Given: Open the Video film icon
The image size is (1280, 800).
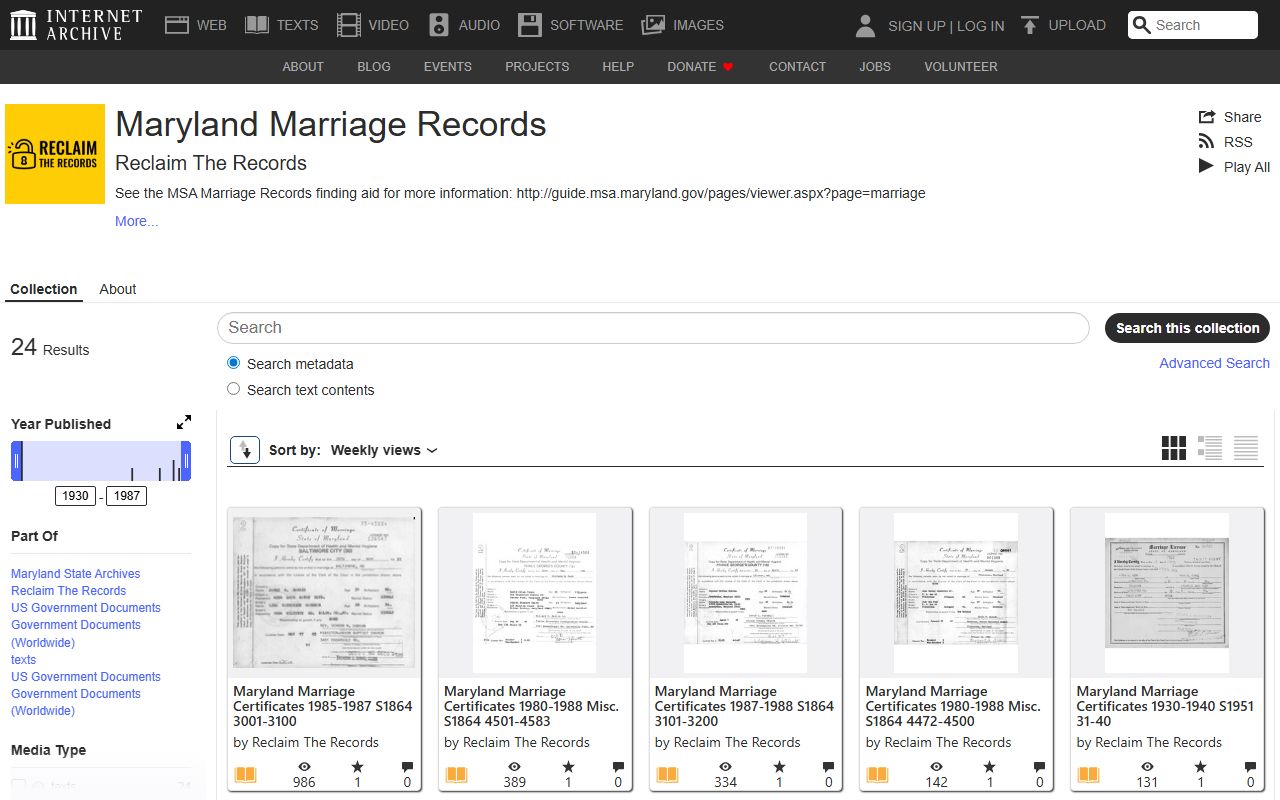Looking at the screenshot, I should [348, 25].
